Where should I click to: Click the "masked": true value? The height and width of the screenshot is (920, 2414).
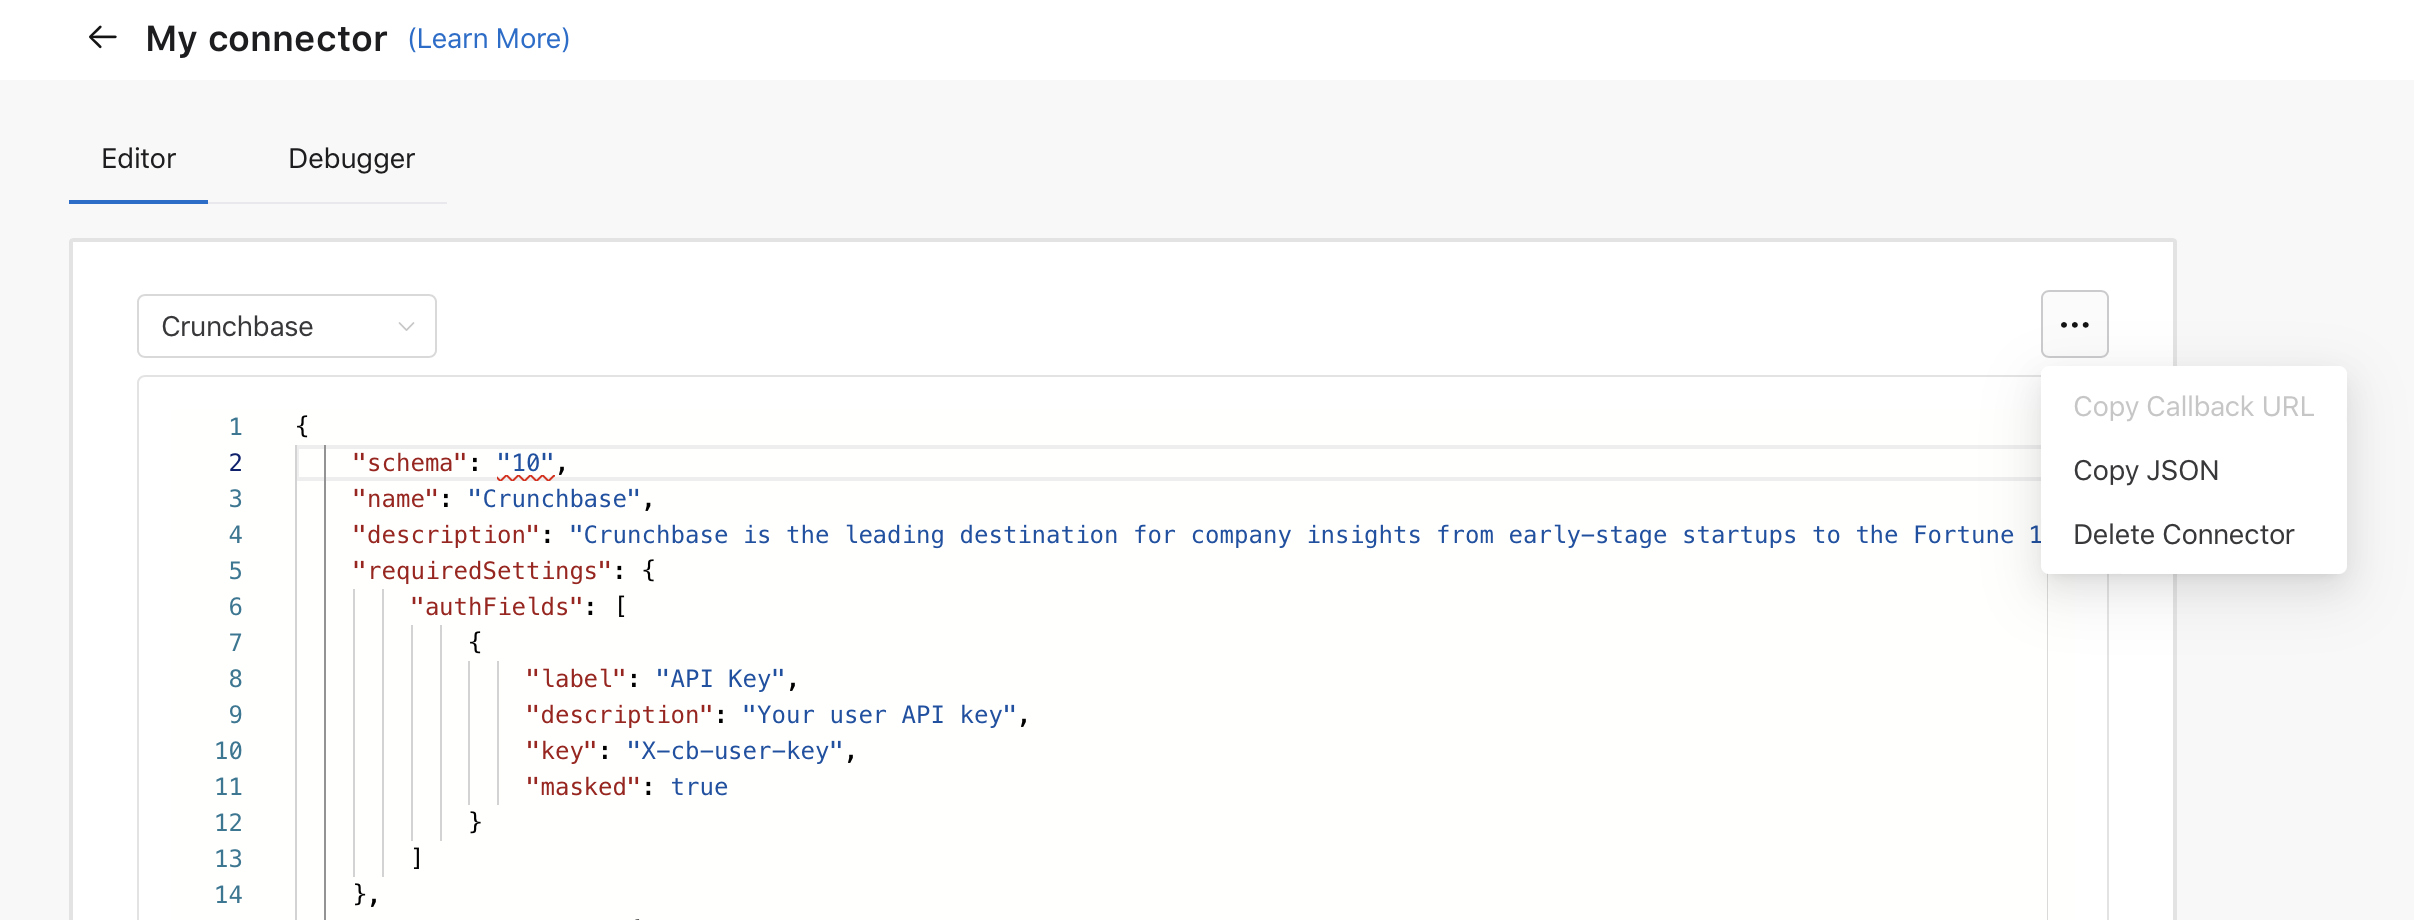699,787
